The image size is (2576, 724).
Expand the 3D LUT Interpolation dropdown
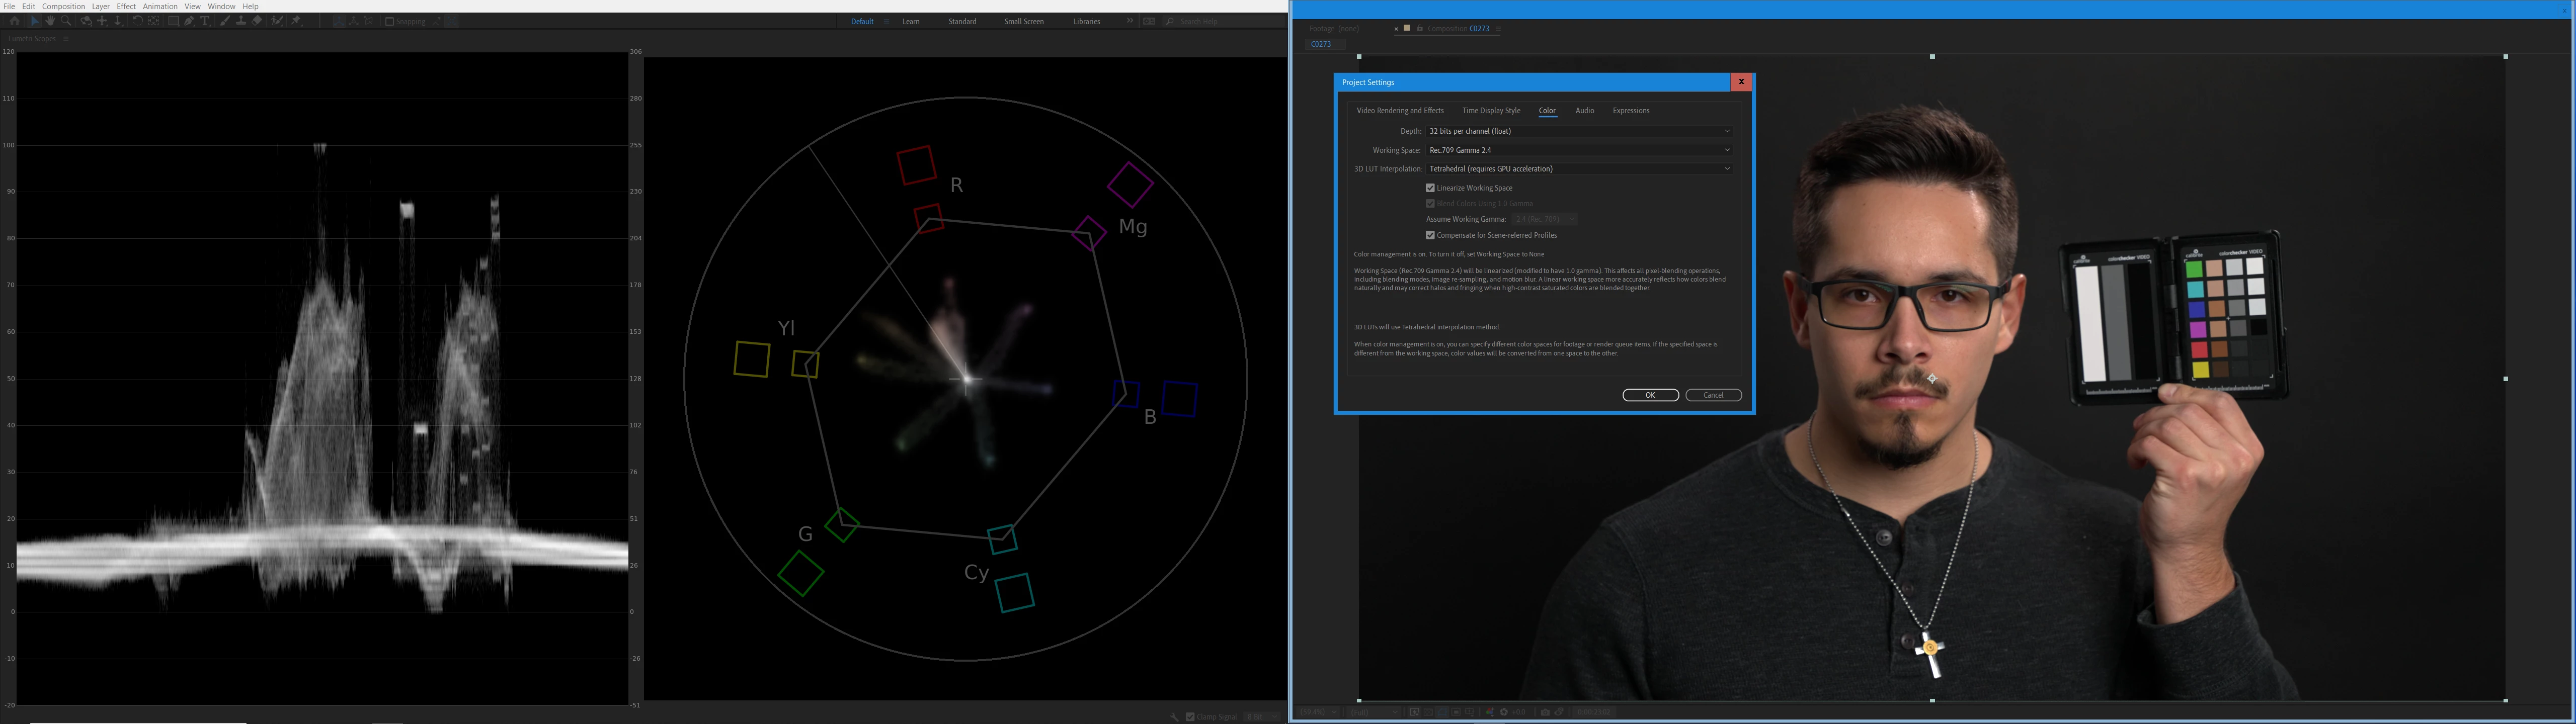[x=1578, y=169]
